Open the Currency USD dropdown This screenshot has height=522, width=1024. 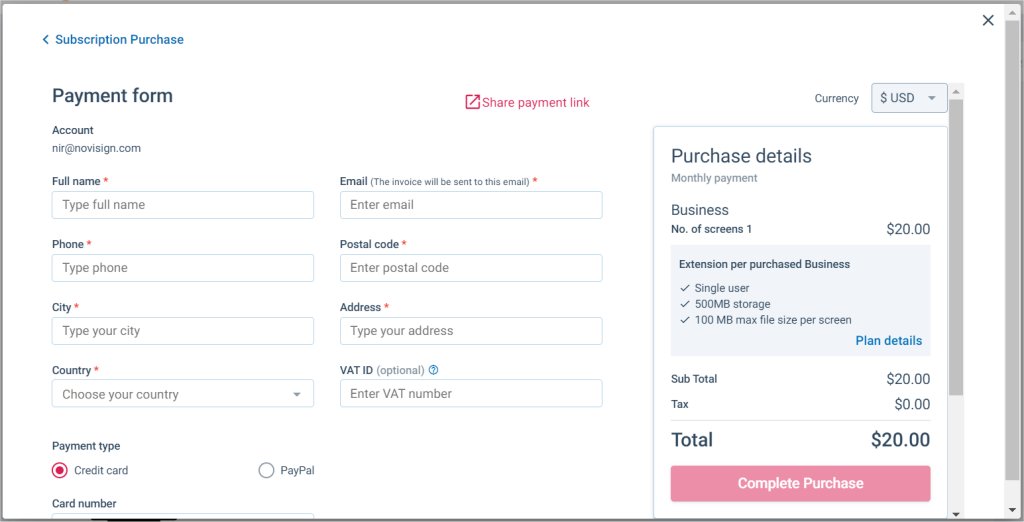(x=909, y=98)
